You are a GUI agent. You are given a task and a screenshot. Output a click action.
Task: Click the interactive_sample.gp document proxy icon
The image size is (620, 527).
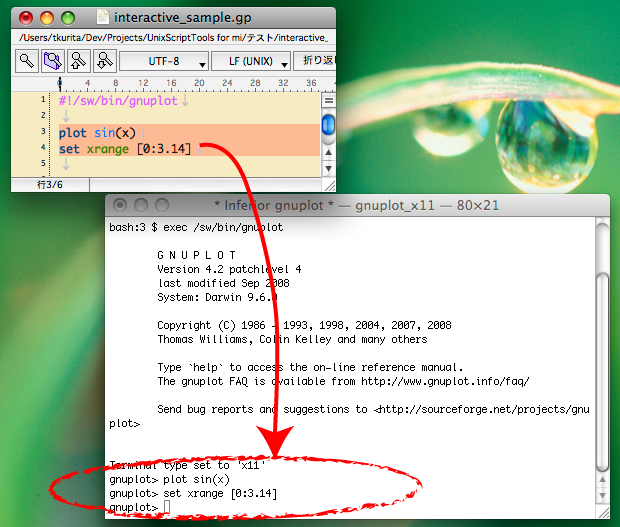[x=101, y=18]
